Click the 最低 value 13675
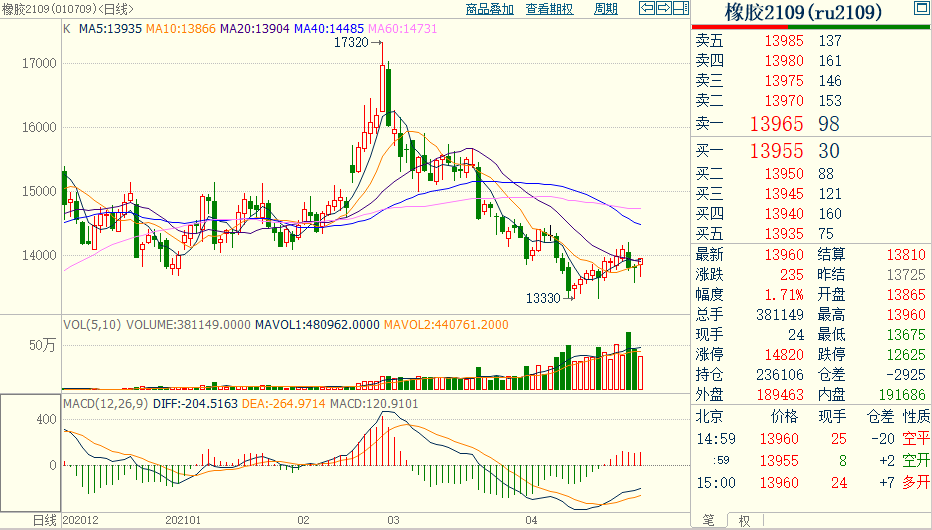Screen dimensions: 932x530 coord(906,335)
